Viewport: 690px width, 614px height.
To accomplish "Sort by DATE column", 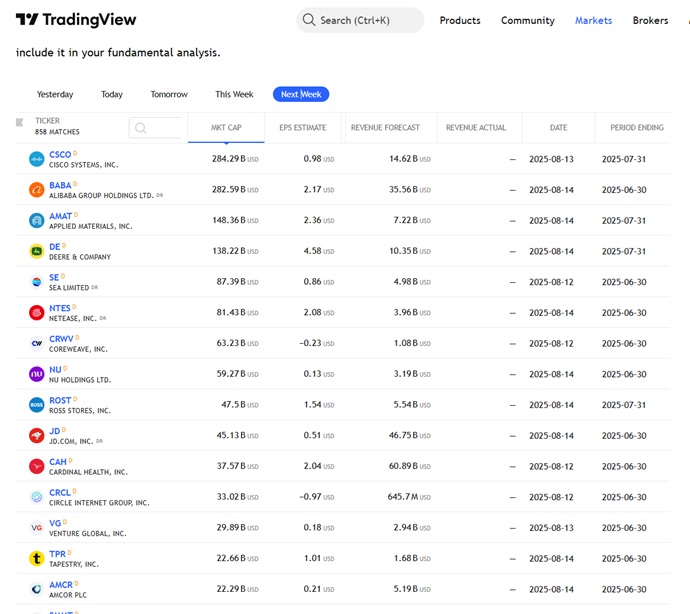I will pyautogui.click(x=558, y=128).
